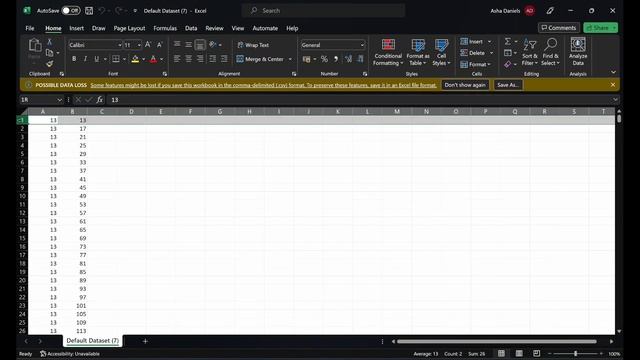
Task: Cut selection with scissors icon
Action: pyautogui.click(x=49, y=41)
